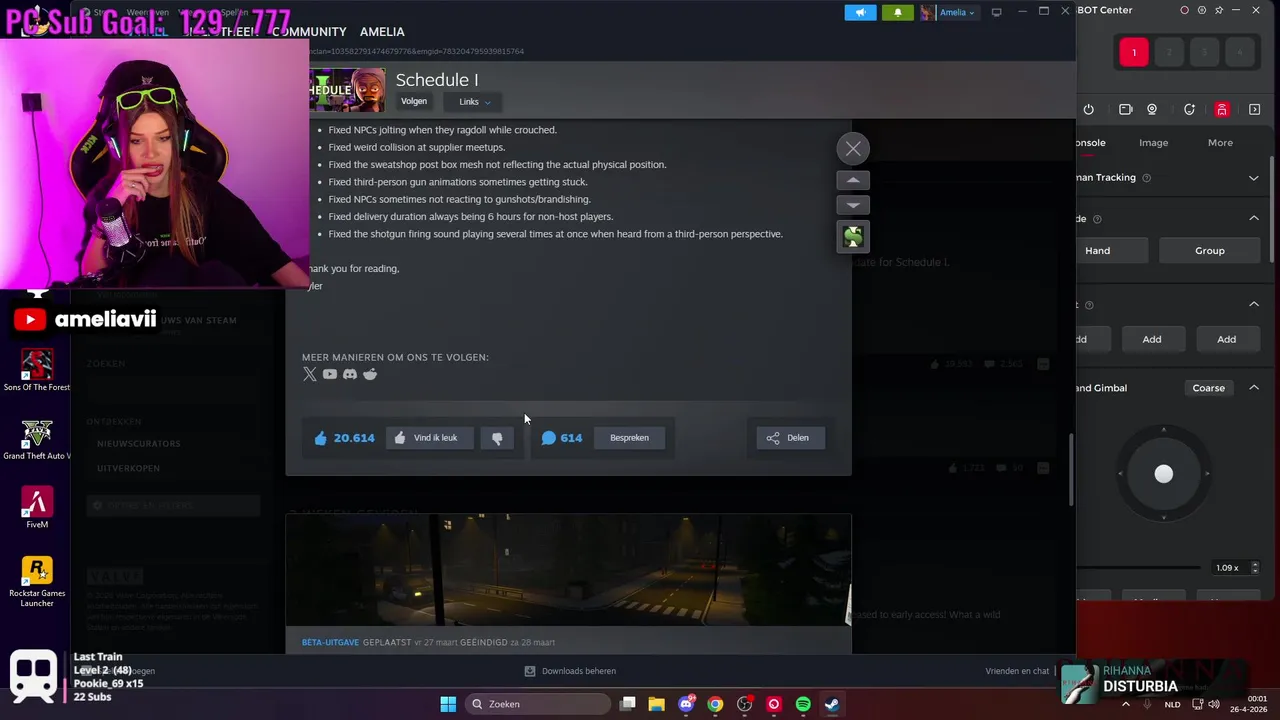Select device slot 2 in OBSBOT Center

tap(1169, 52)
